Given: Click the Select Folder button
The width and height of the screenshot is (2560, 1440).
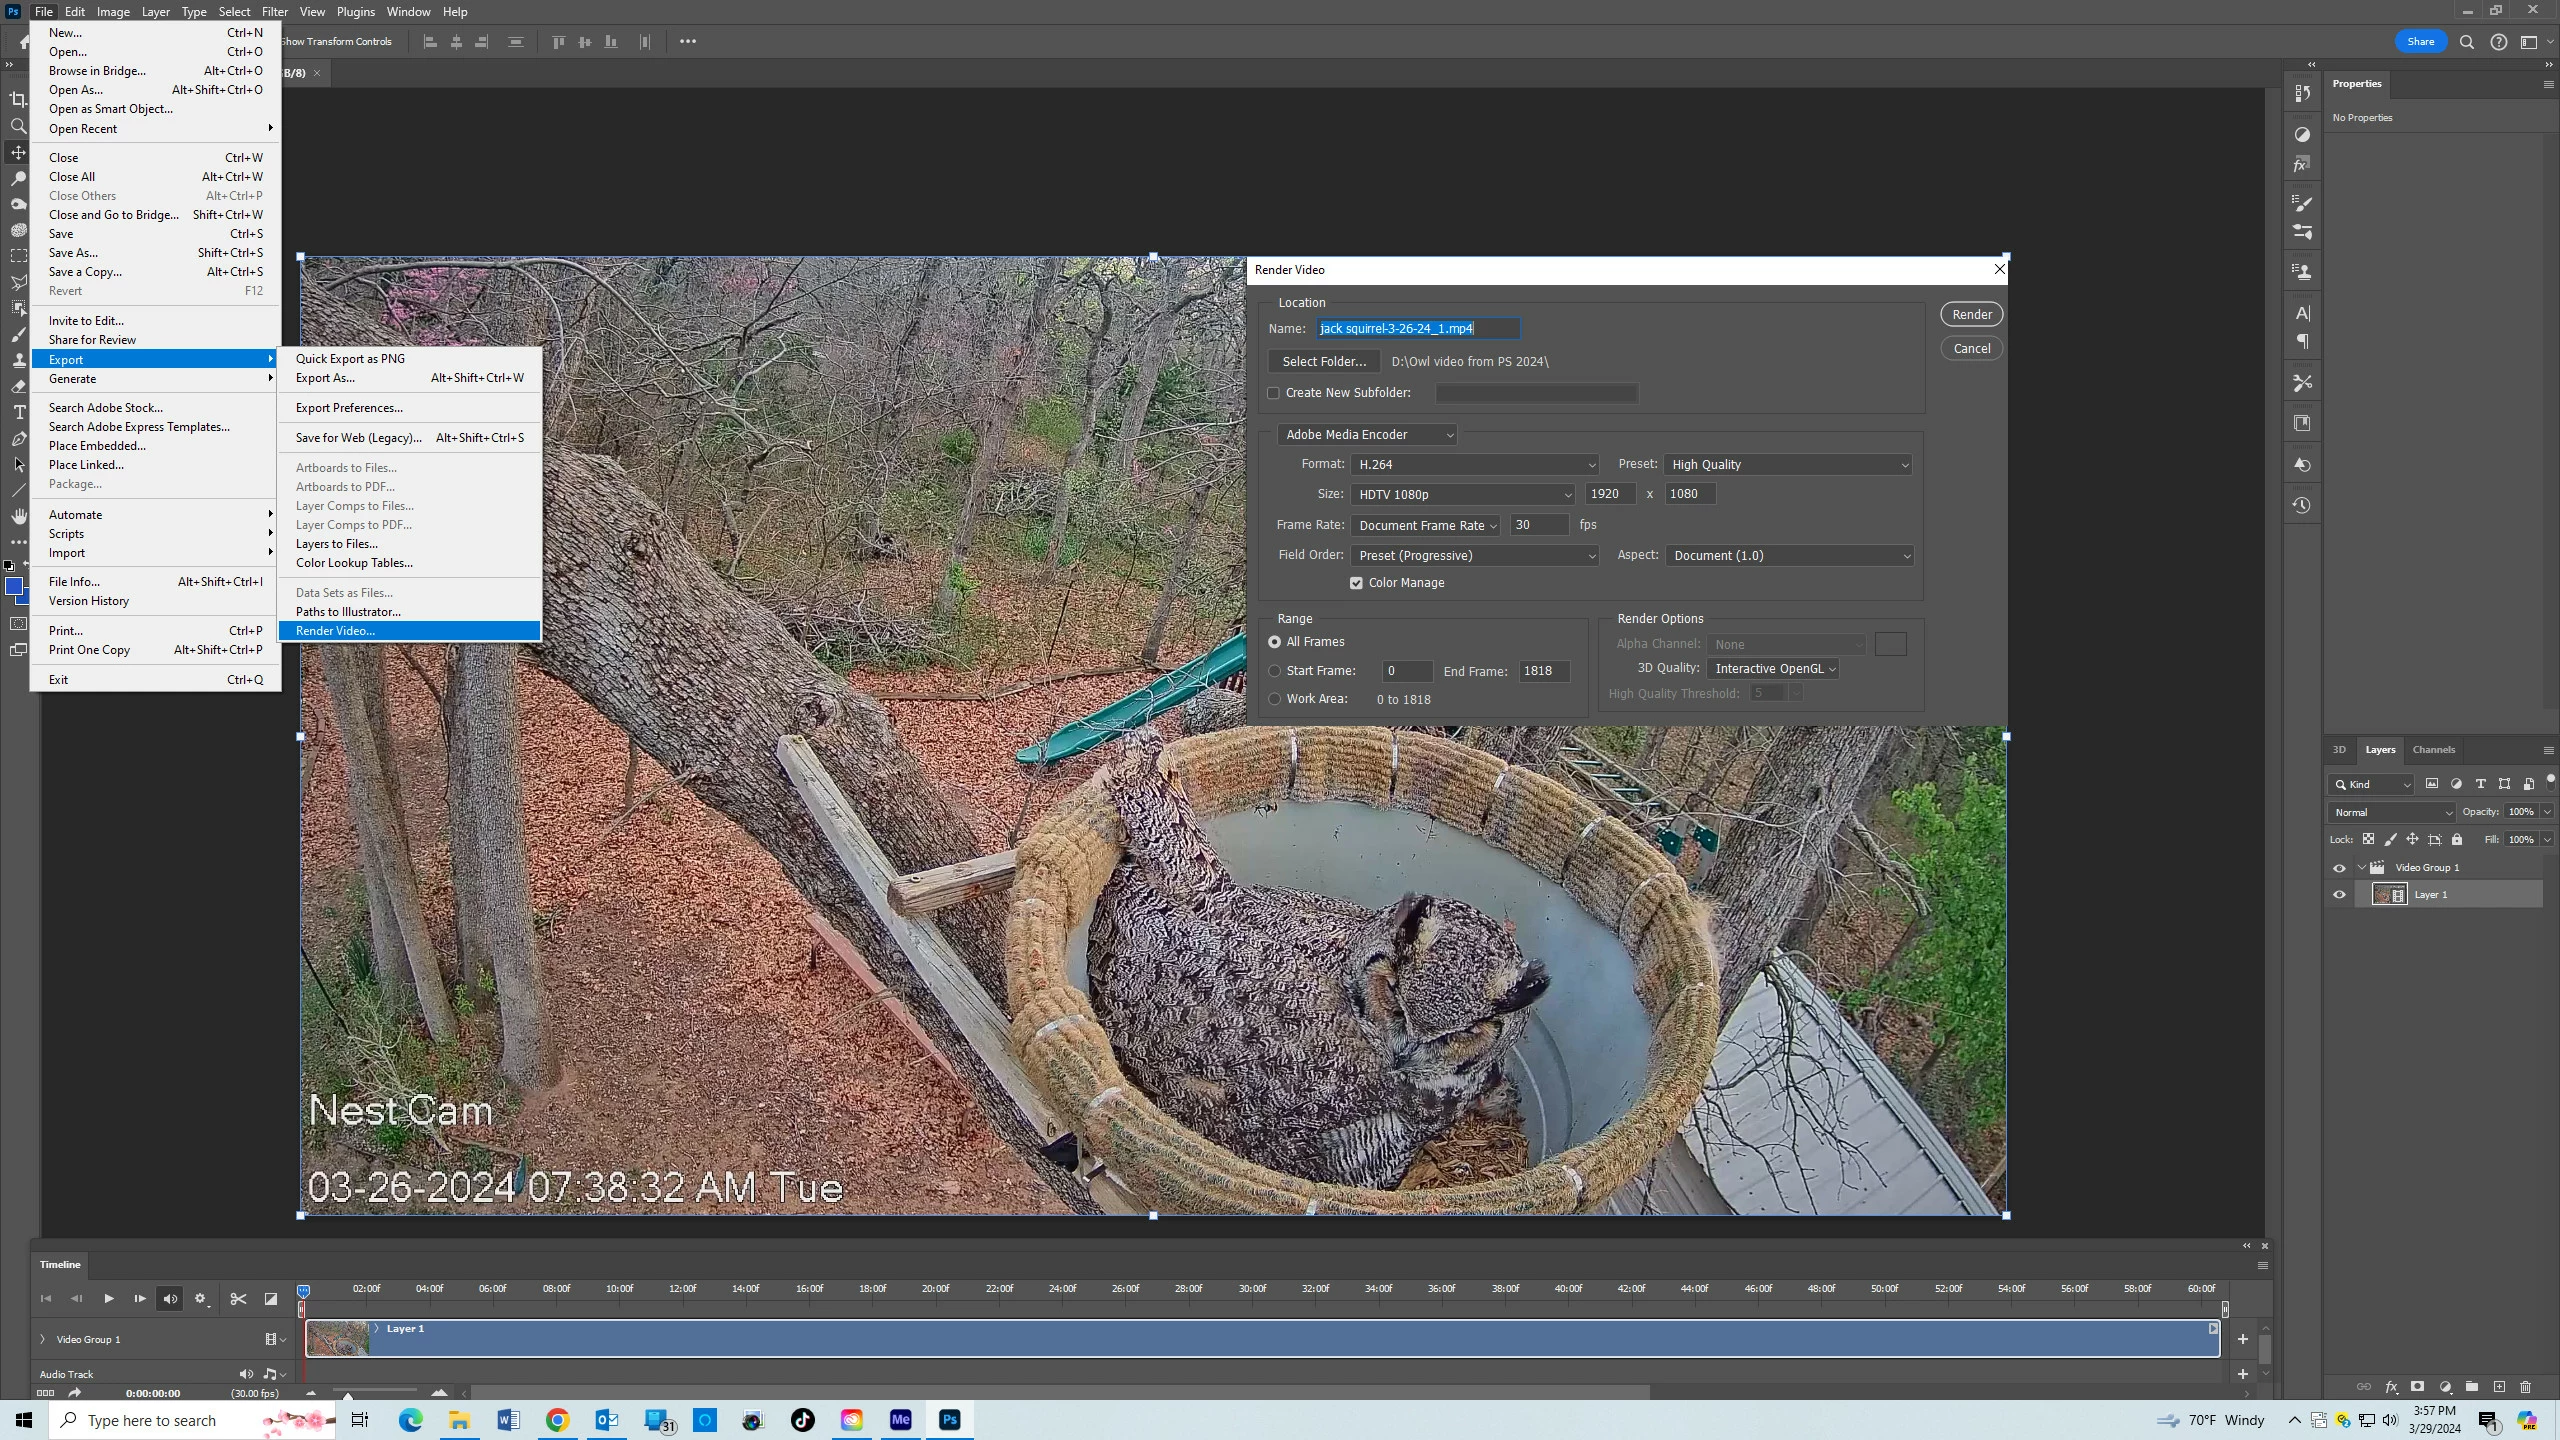Looking at the screenshot, I should pyautogui.click(x=1323, y=361).
